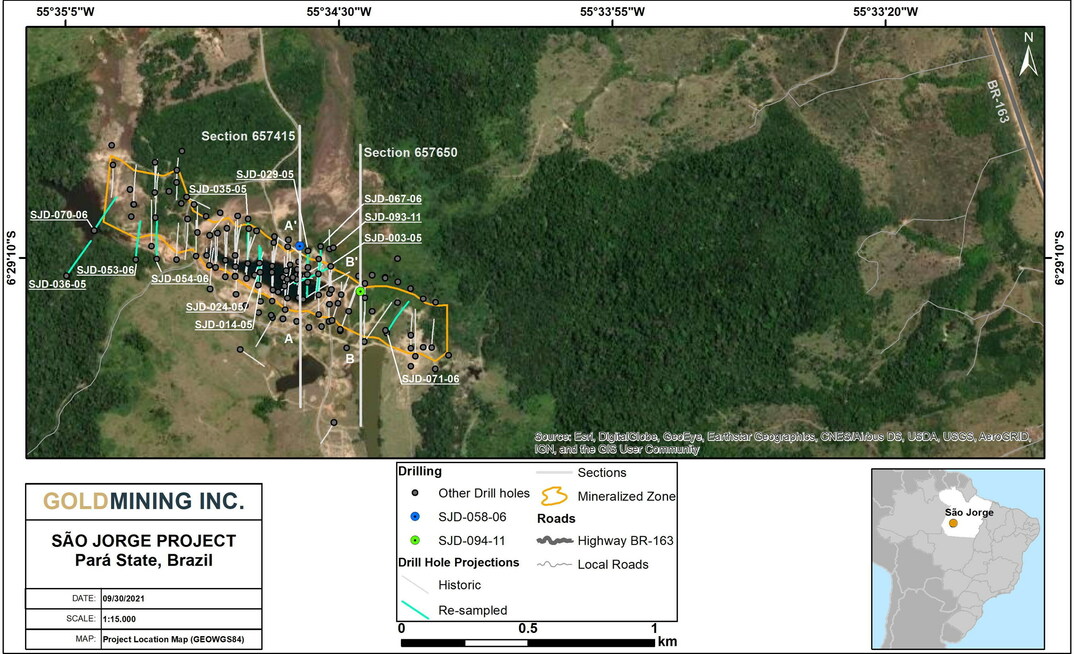Expand the Drilling legend section
Viewport: 1074px width, 654px height.
(x=422, y=471)
